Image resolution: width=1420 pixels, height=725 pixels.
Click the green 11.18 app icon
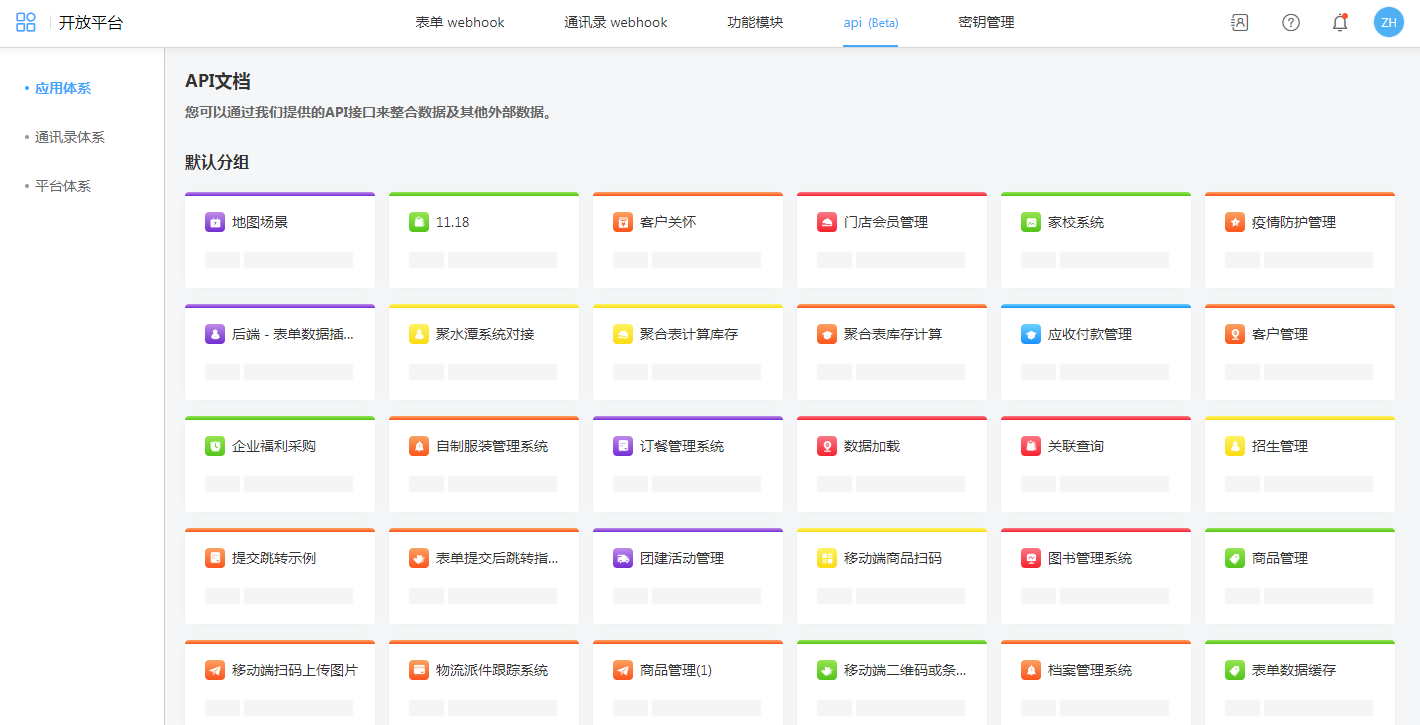tap(419, 222)
